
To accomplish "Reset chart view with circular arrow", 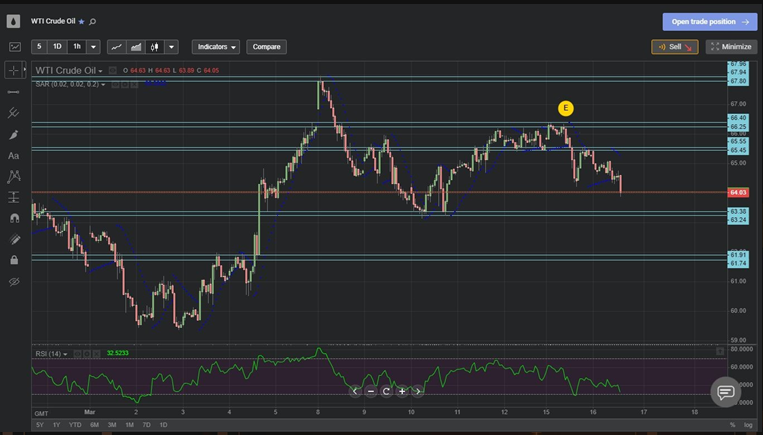I will [x=386, y=391].
